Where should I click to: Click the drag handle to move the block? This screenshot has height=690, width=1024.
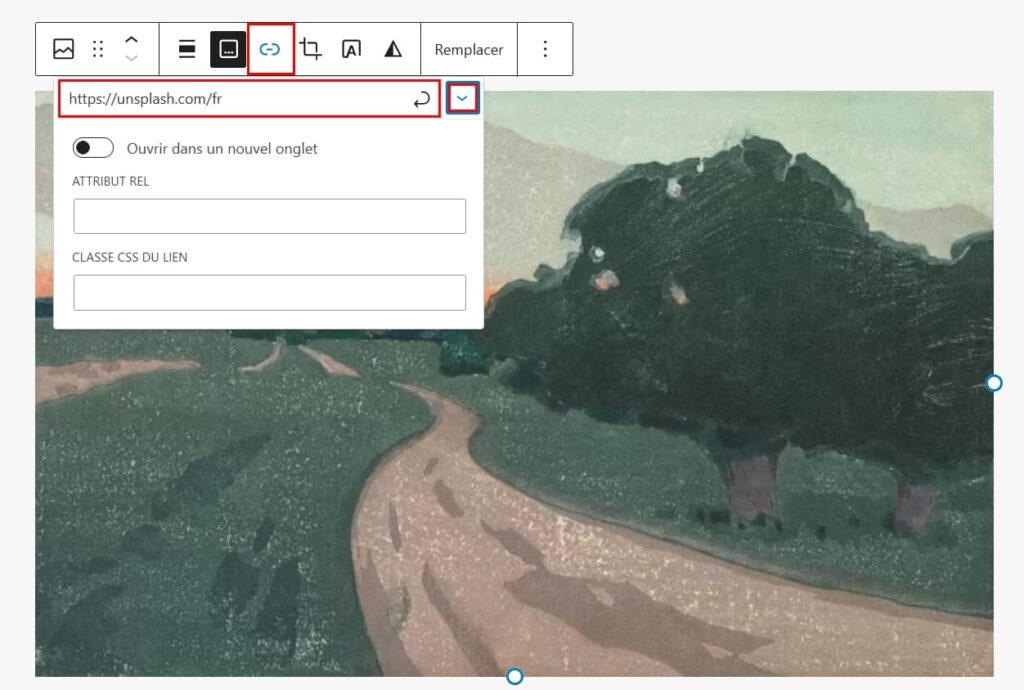coord(96,48)
